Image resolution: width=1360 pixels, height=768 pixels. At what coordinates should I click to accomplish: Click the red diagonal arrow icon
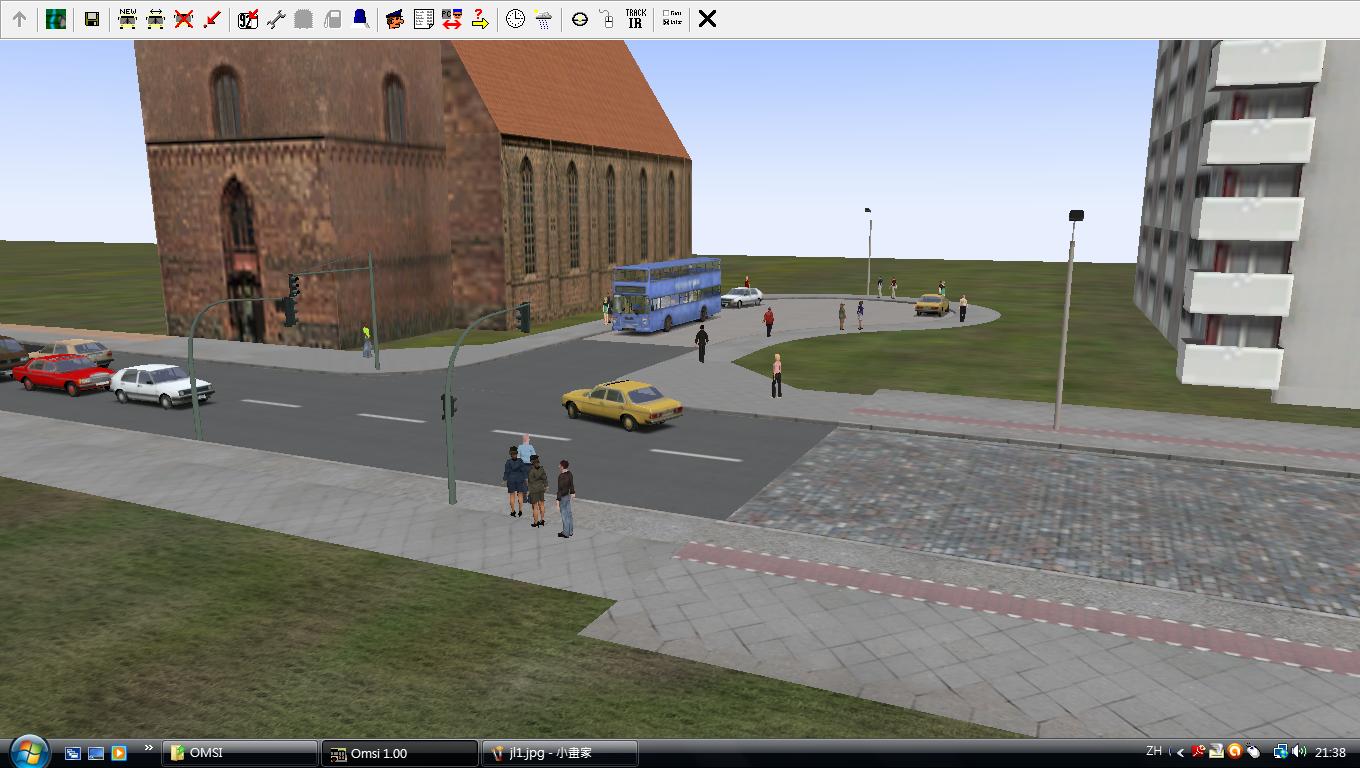coord(211,19)
